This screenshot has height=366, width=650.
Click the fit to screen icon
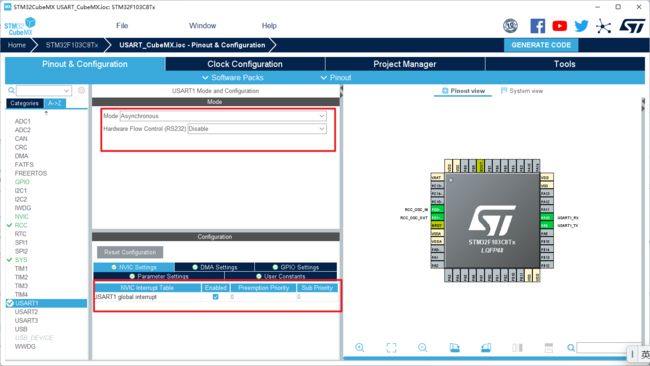point(391,347)
